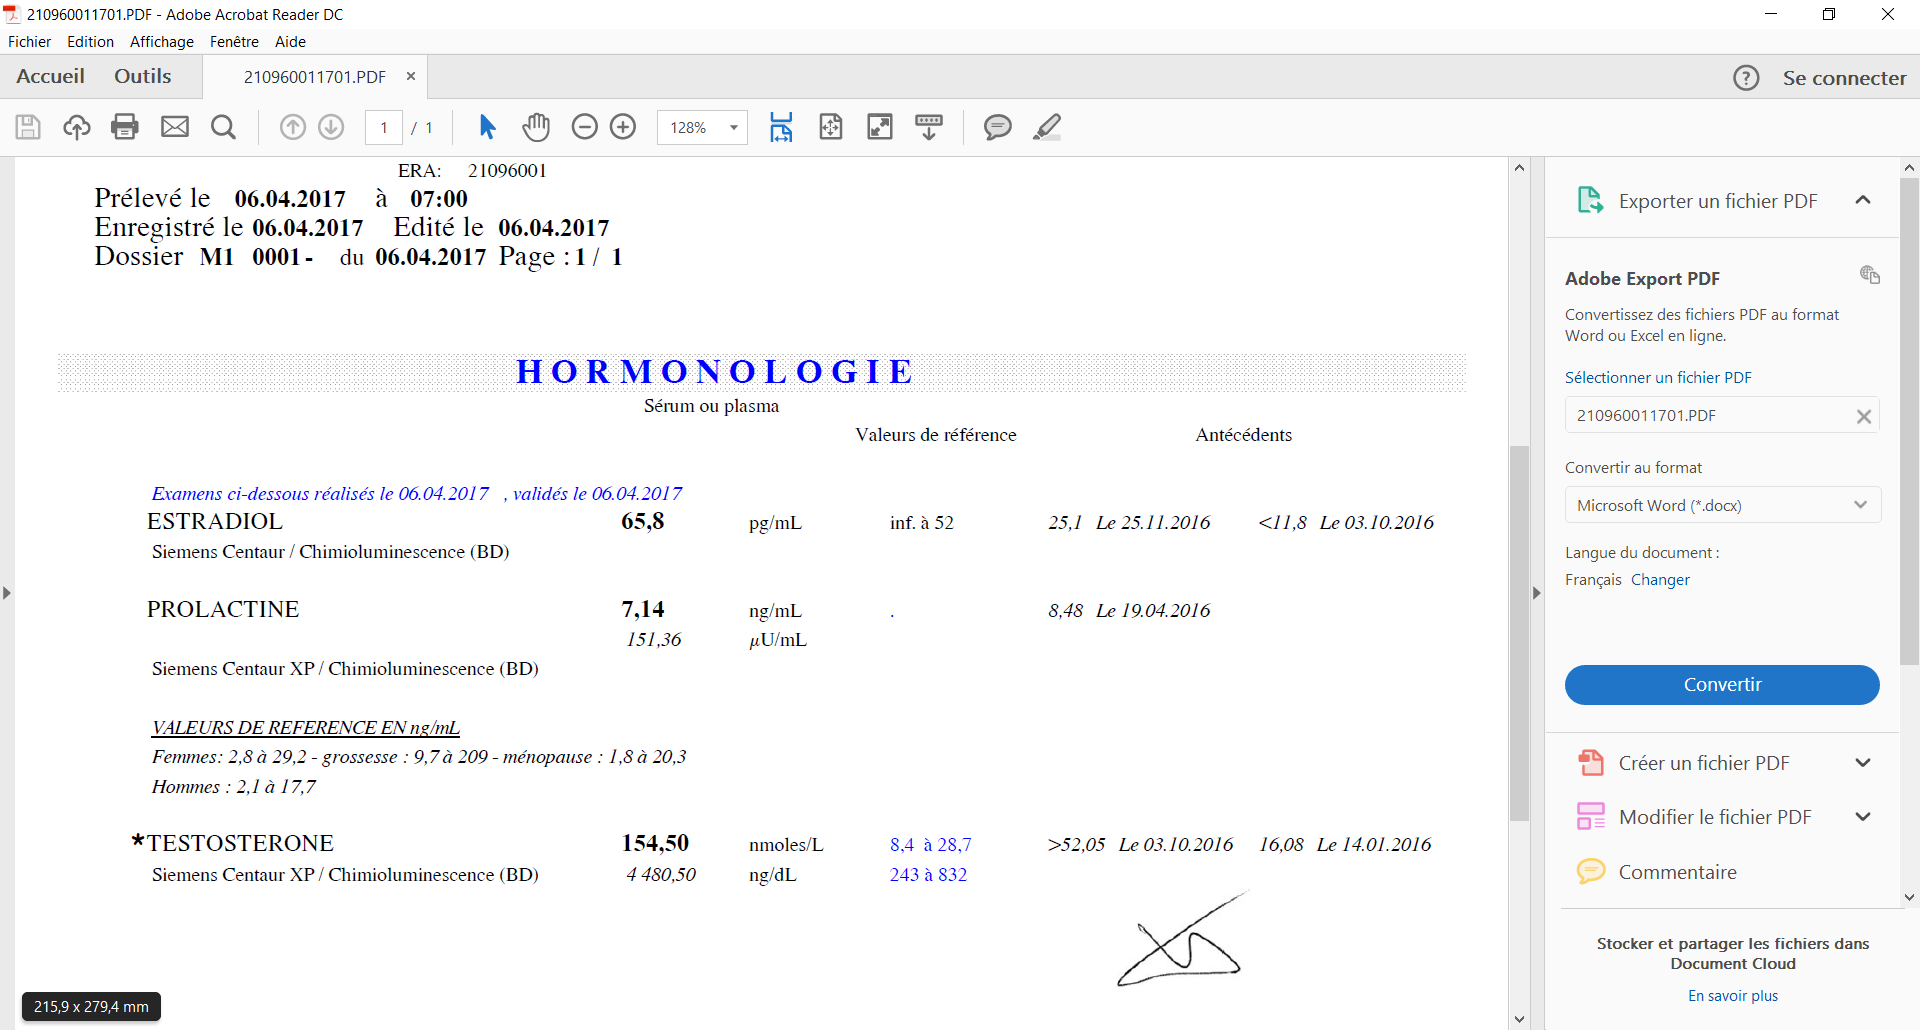Click the Exporter un fichier PDF icon
The height and width of the screenshot is (1030, 1920).
(1590, 200)
